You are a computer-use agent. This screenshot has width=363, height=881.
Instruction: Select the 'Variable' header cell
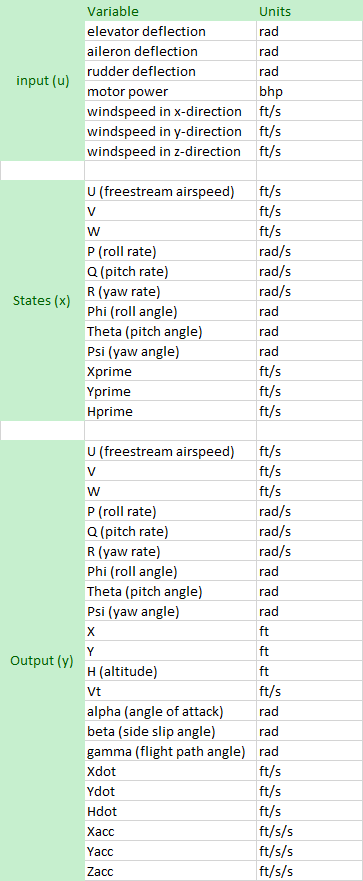(170, 11)
